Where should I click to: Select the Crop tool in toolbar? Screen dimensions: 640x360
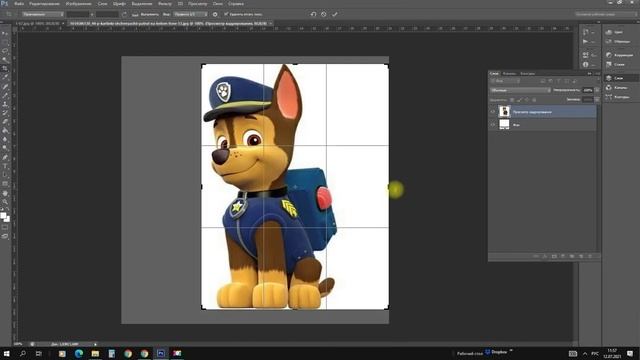click(x=5, y=68)
